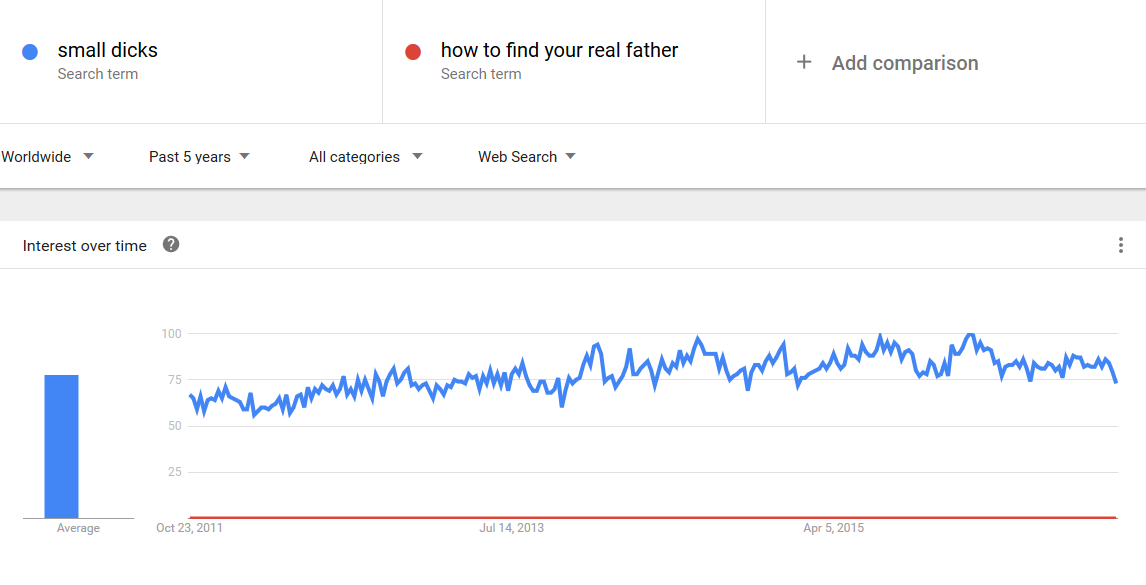
Task: Open the three-dot chart options menu
Action: [x=1120, y=245]
